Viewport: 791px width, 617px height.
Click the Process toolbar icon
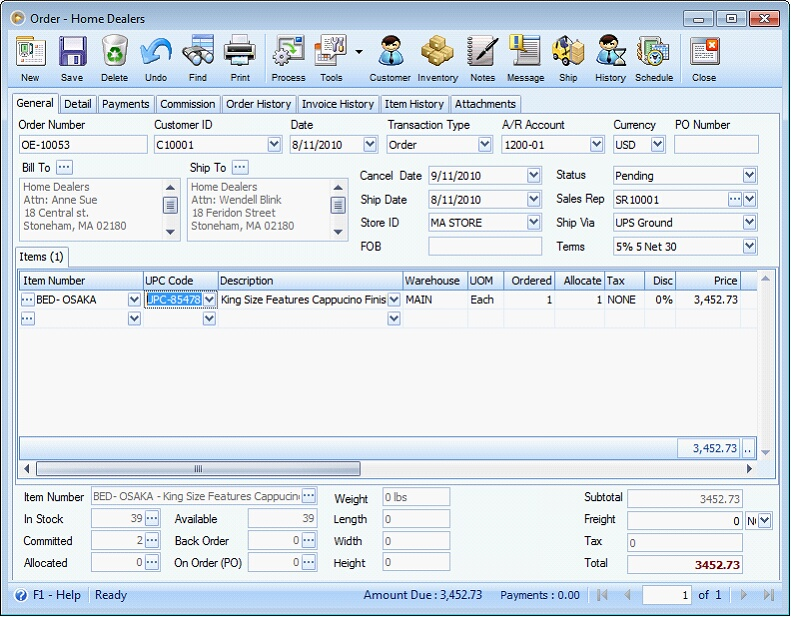point(288,50)
